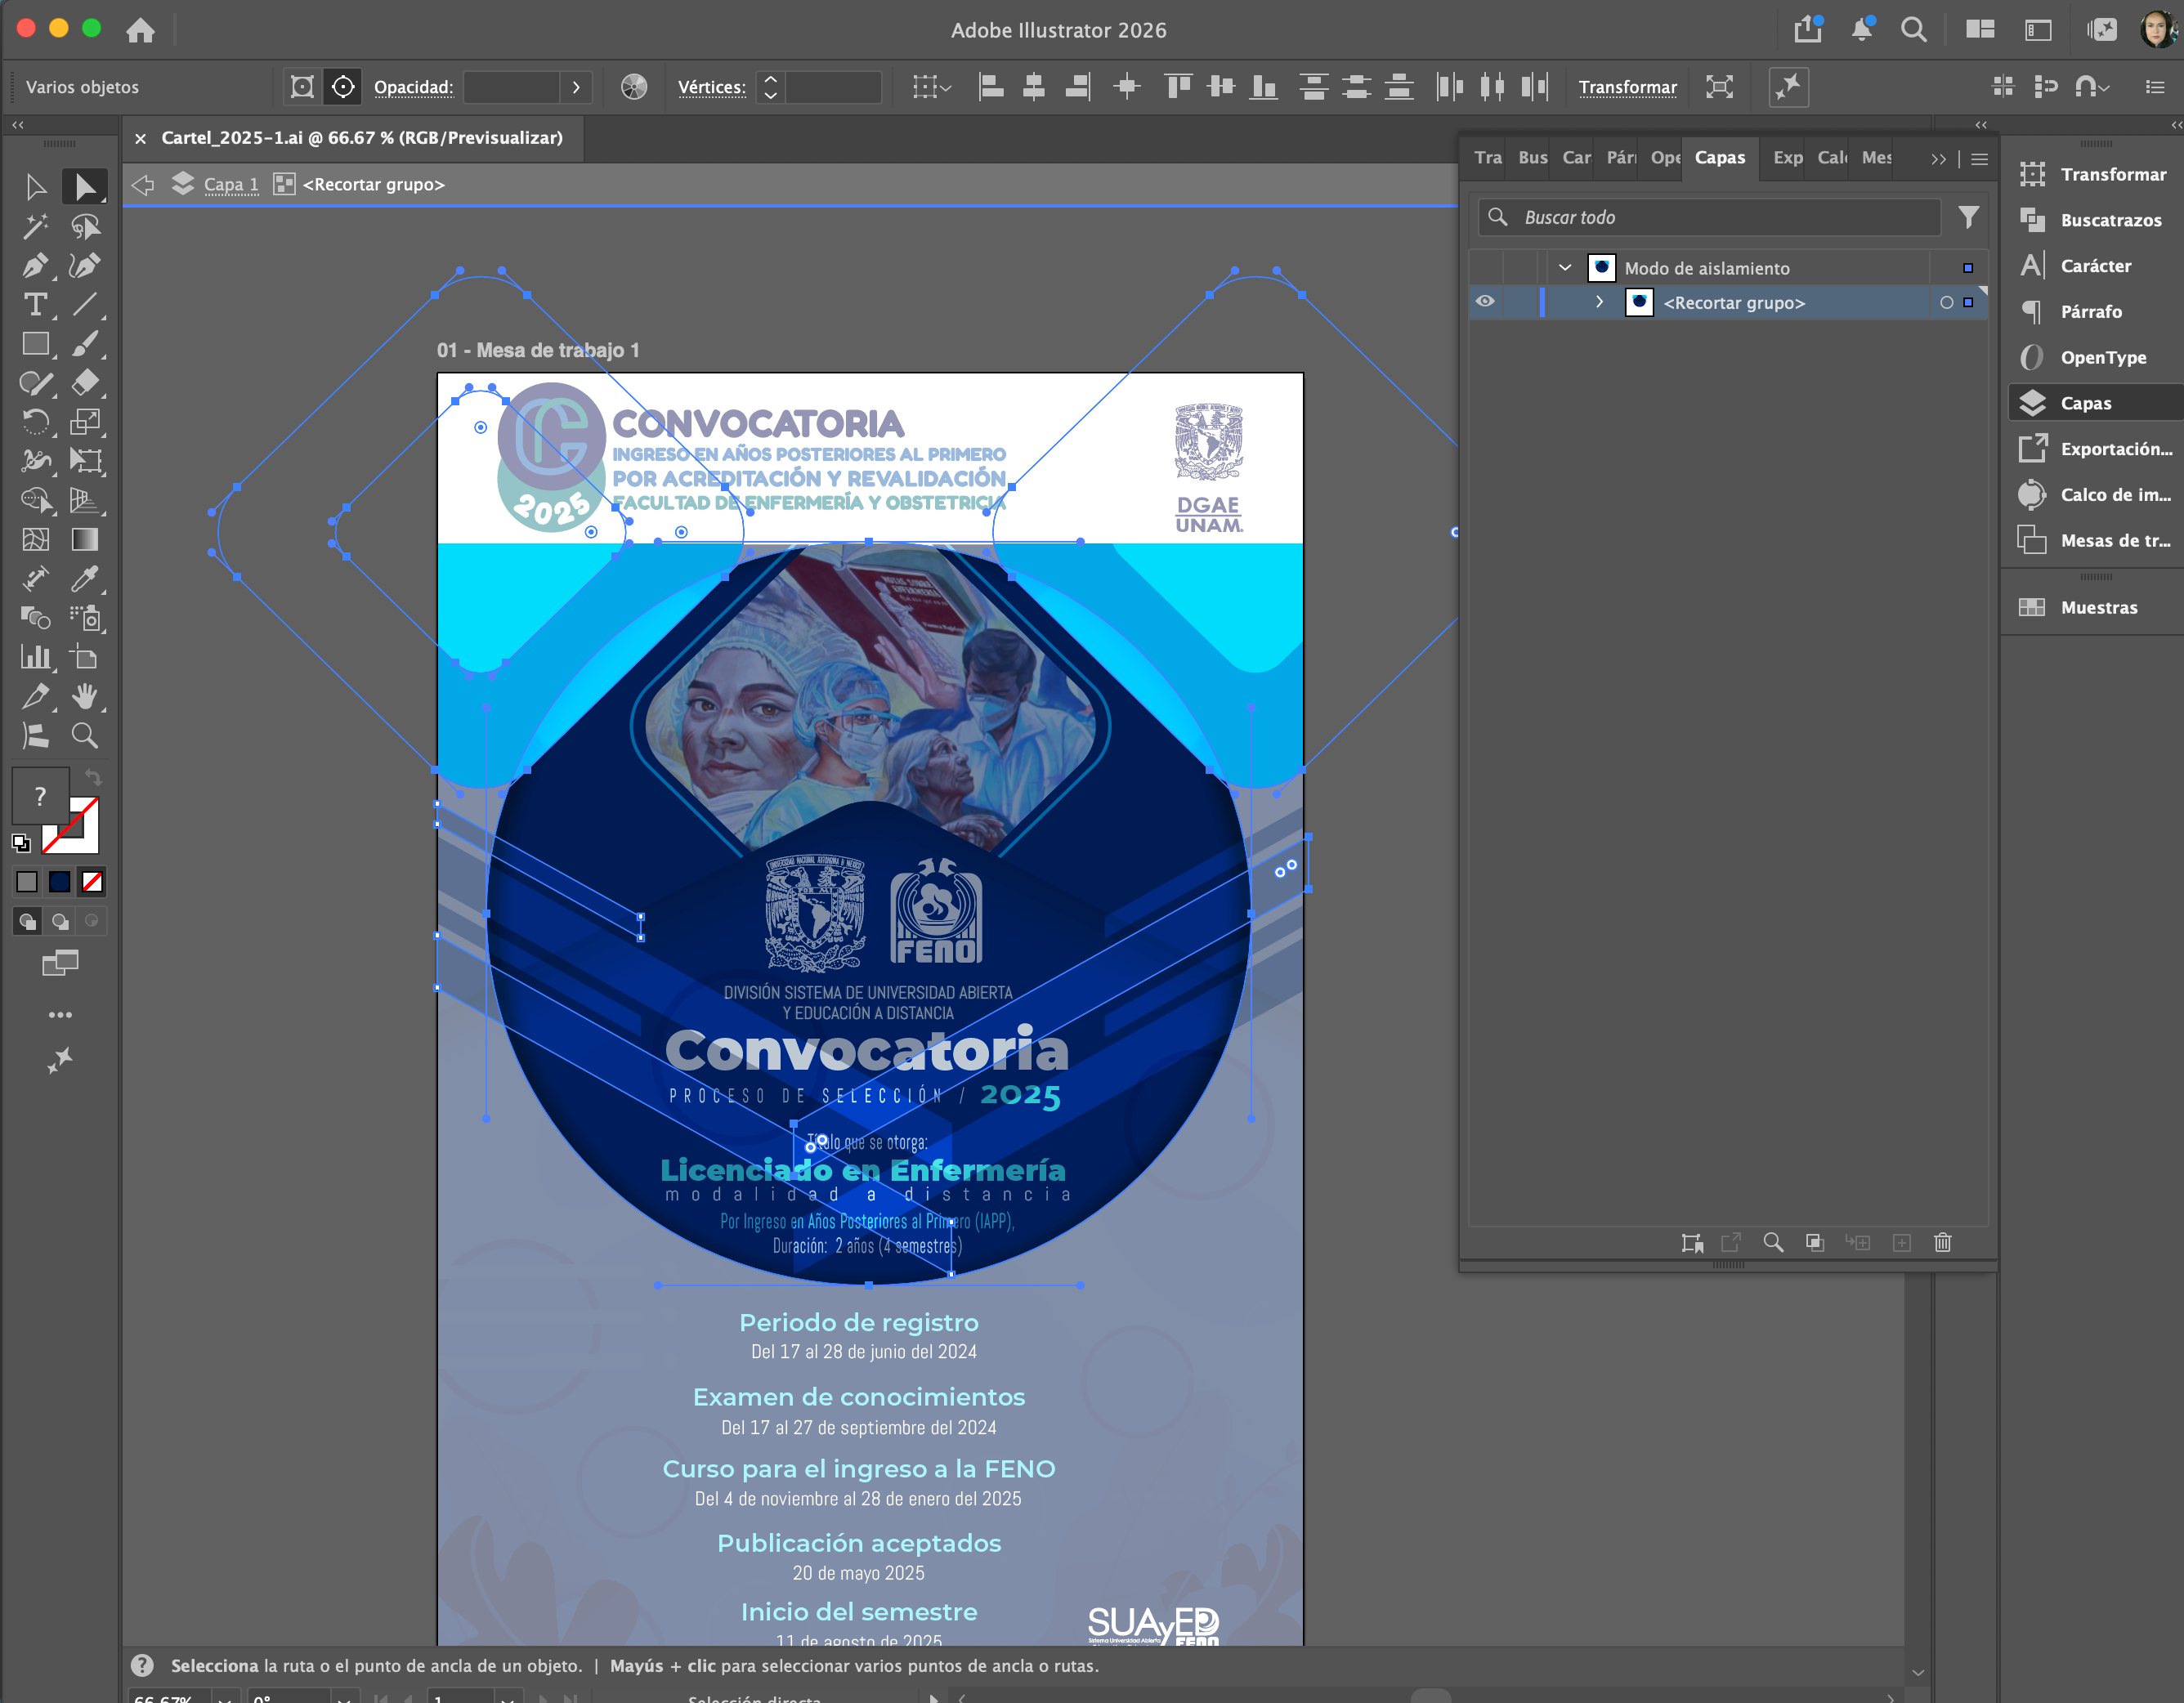This screenshot has height=1703, width=2184.
Task: Choose the Magic Wand tool
Action: 36,227
